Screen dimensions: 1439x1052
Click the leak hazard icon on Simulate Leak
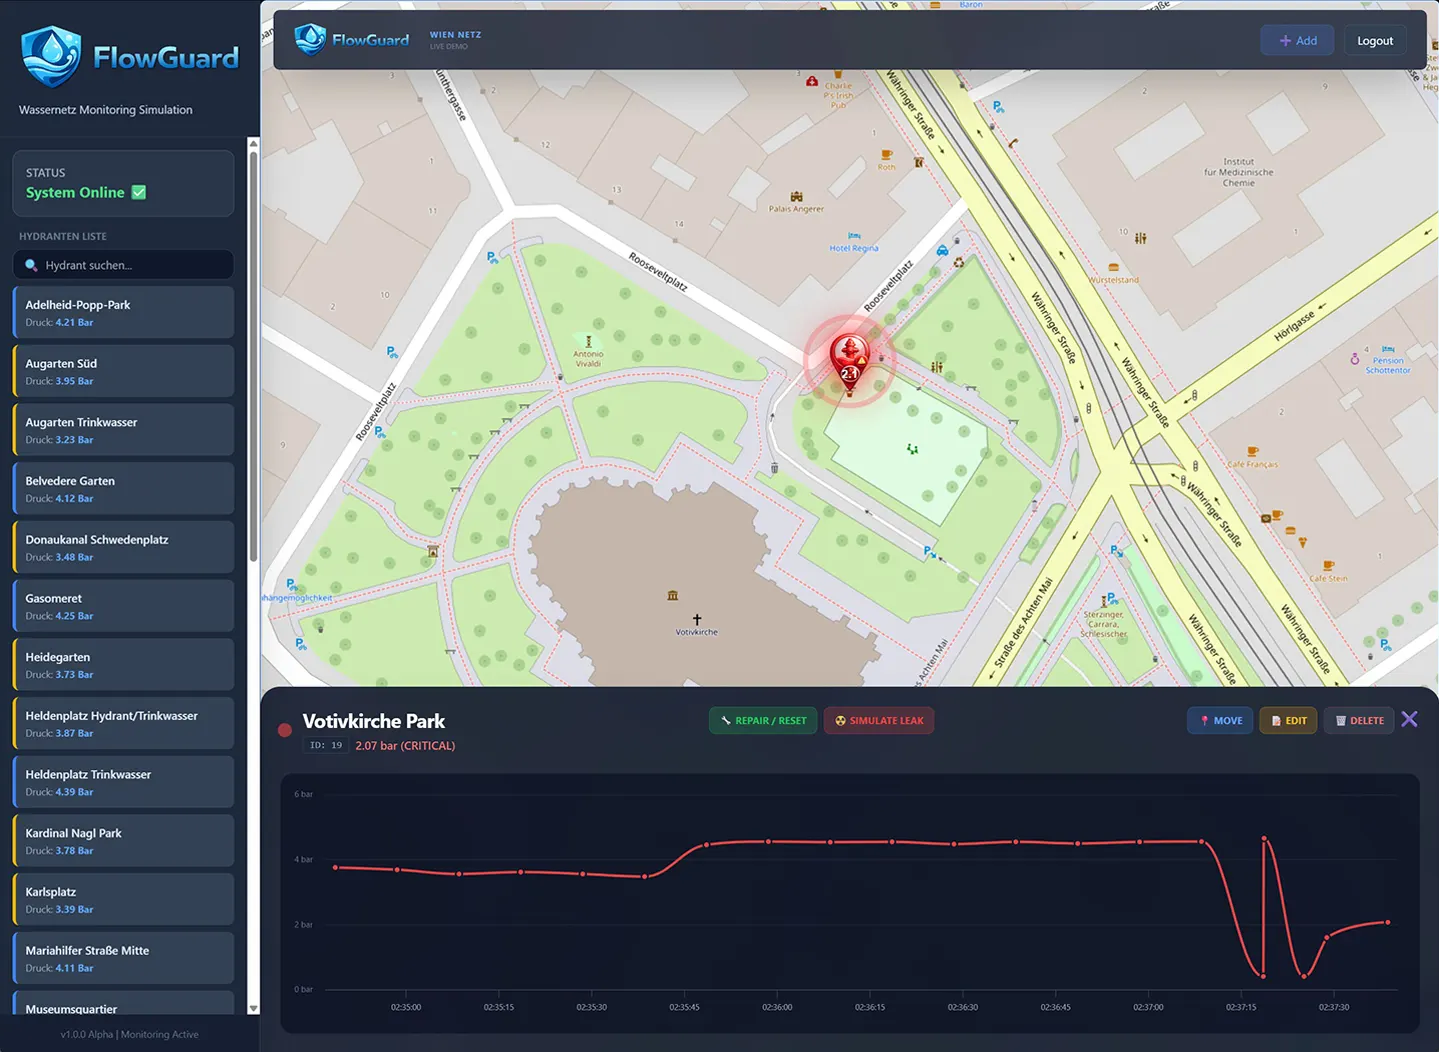(x=838, y=720)
